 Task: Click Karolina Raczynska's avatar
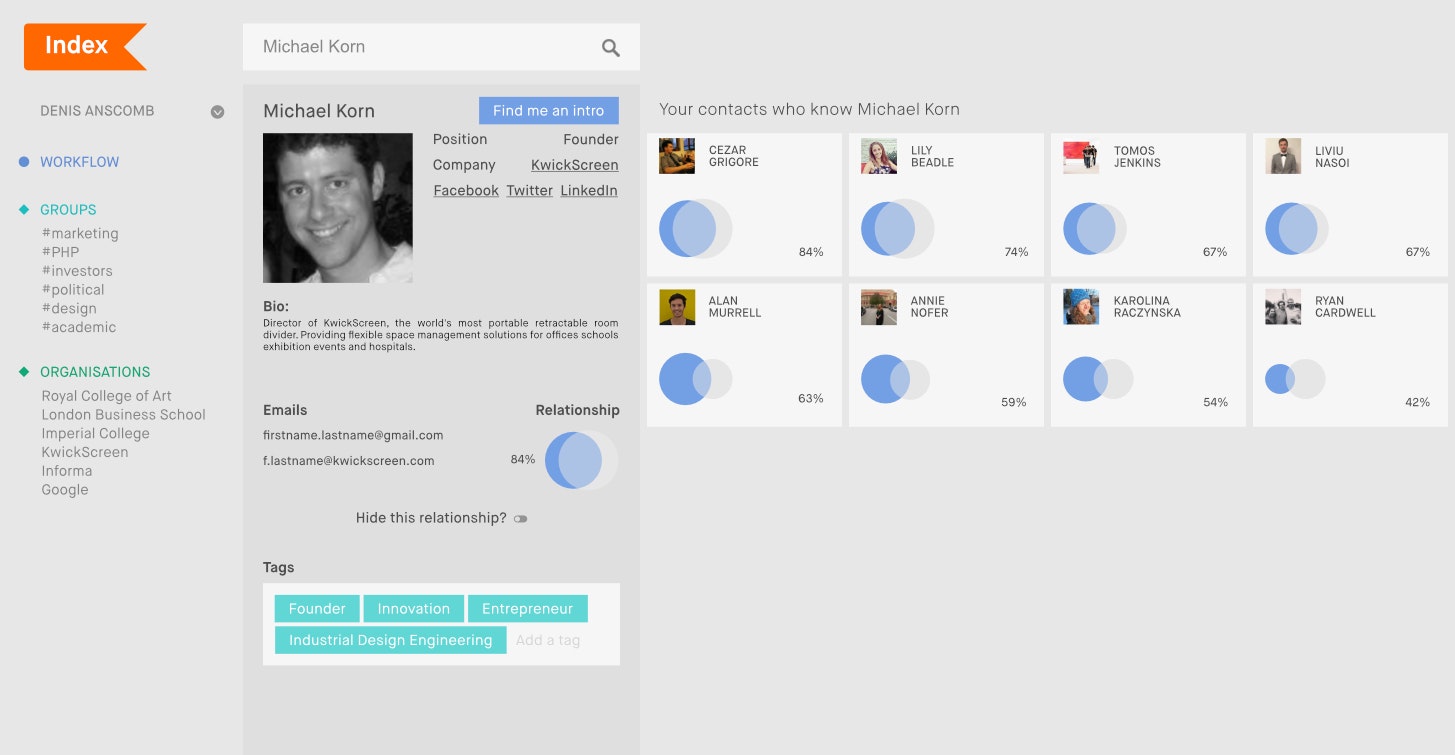pyautogui.click(x=1081, y=307)
